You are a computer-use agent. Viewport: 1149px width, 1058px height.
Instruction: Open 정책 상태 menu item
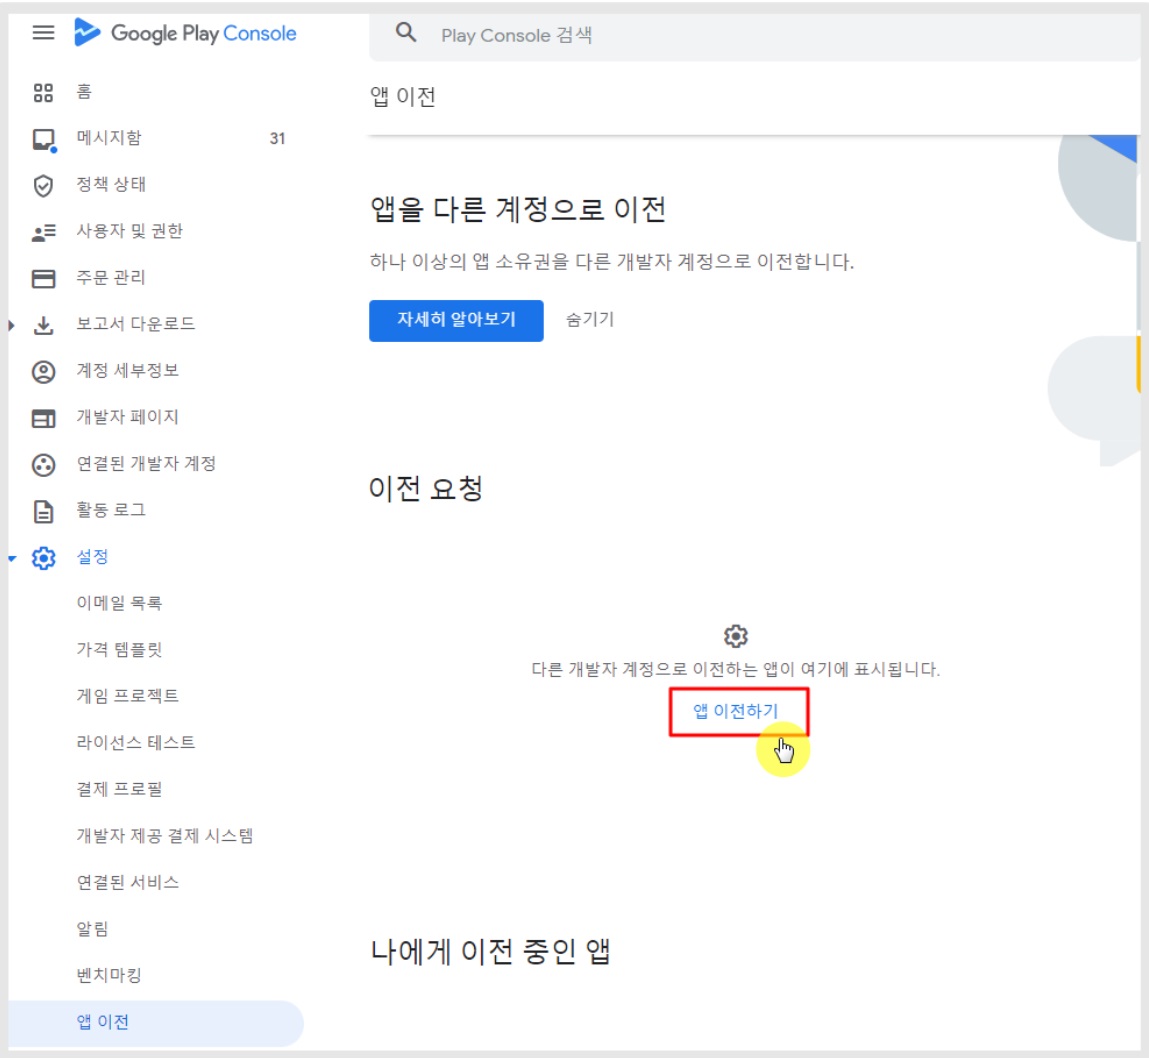tap(111, 184)
